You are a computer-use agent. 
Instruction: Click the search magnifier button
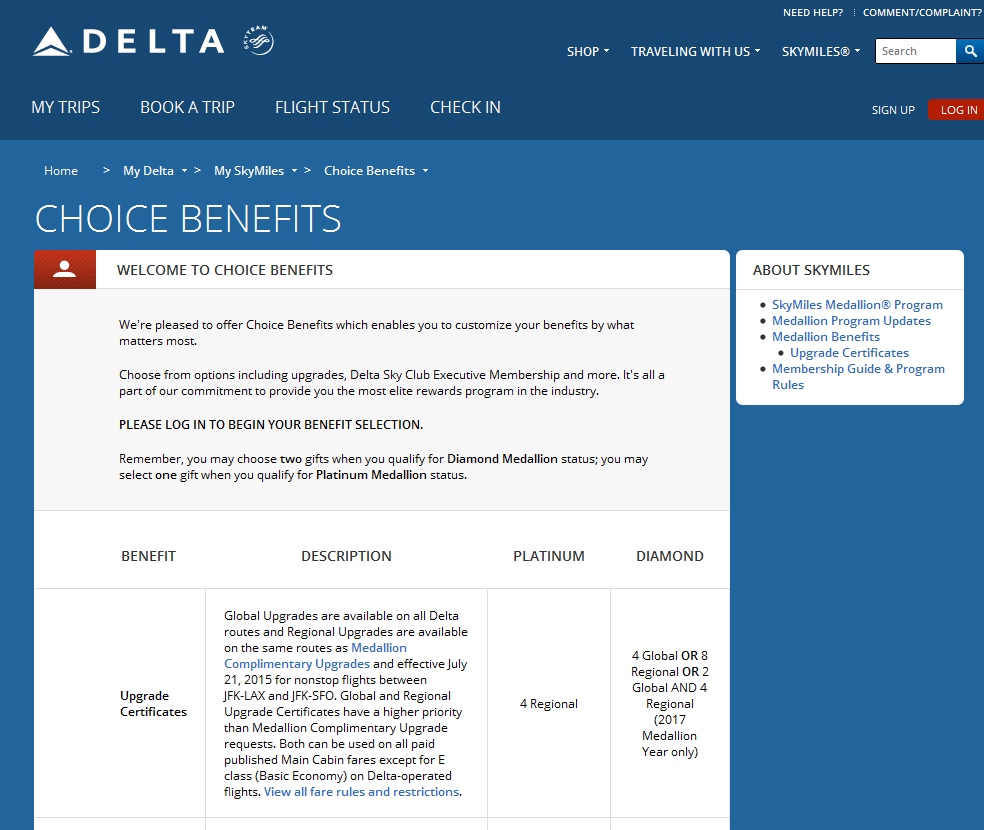click(969, 51)
